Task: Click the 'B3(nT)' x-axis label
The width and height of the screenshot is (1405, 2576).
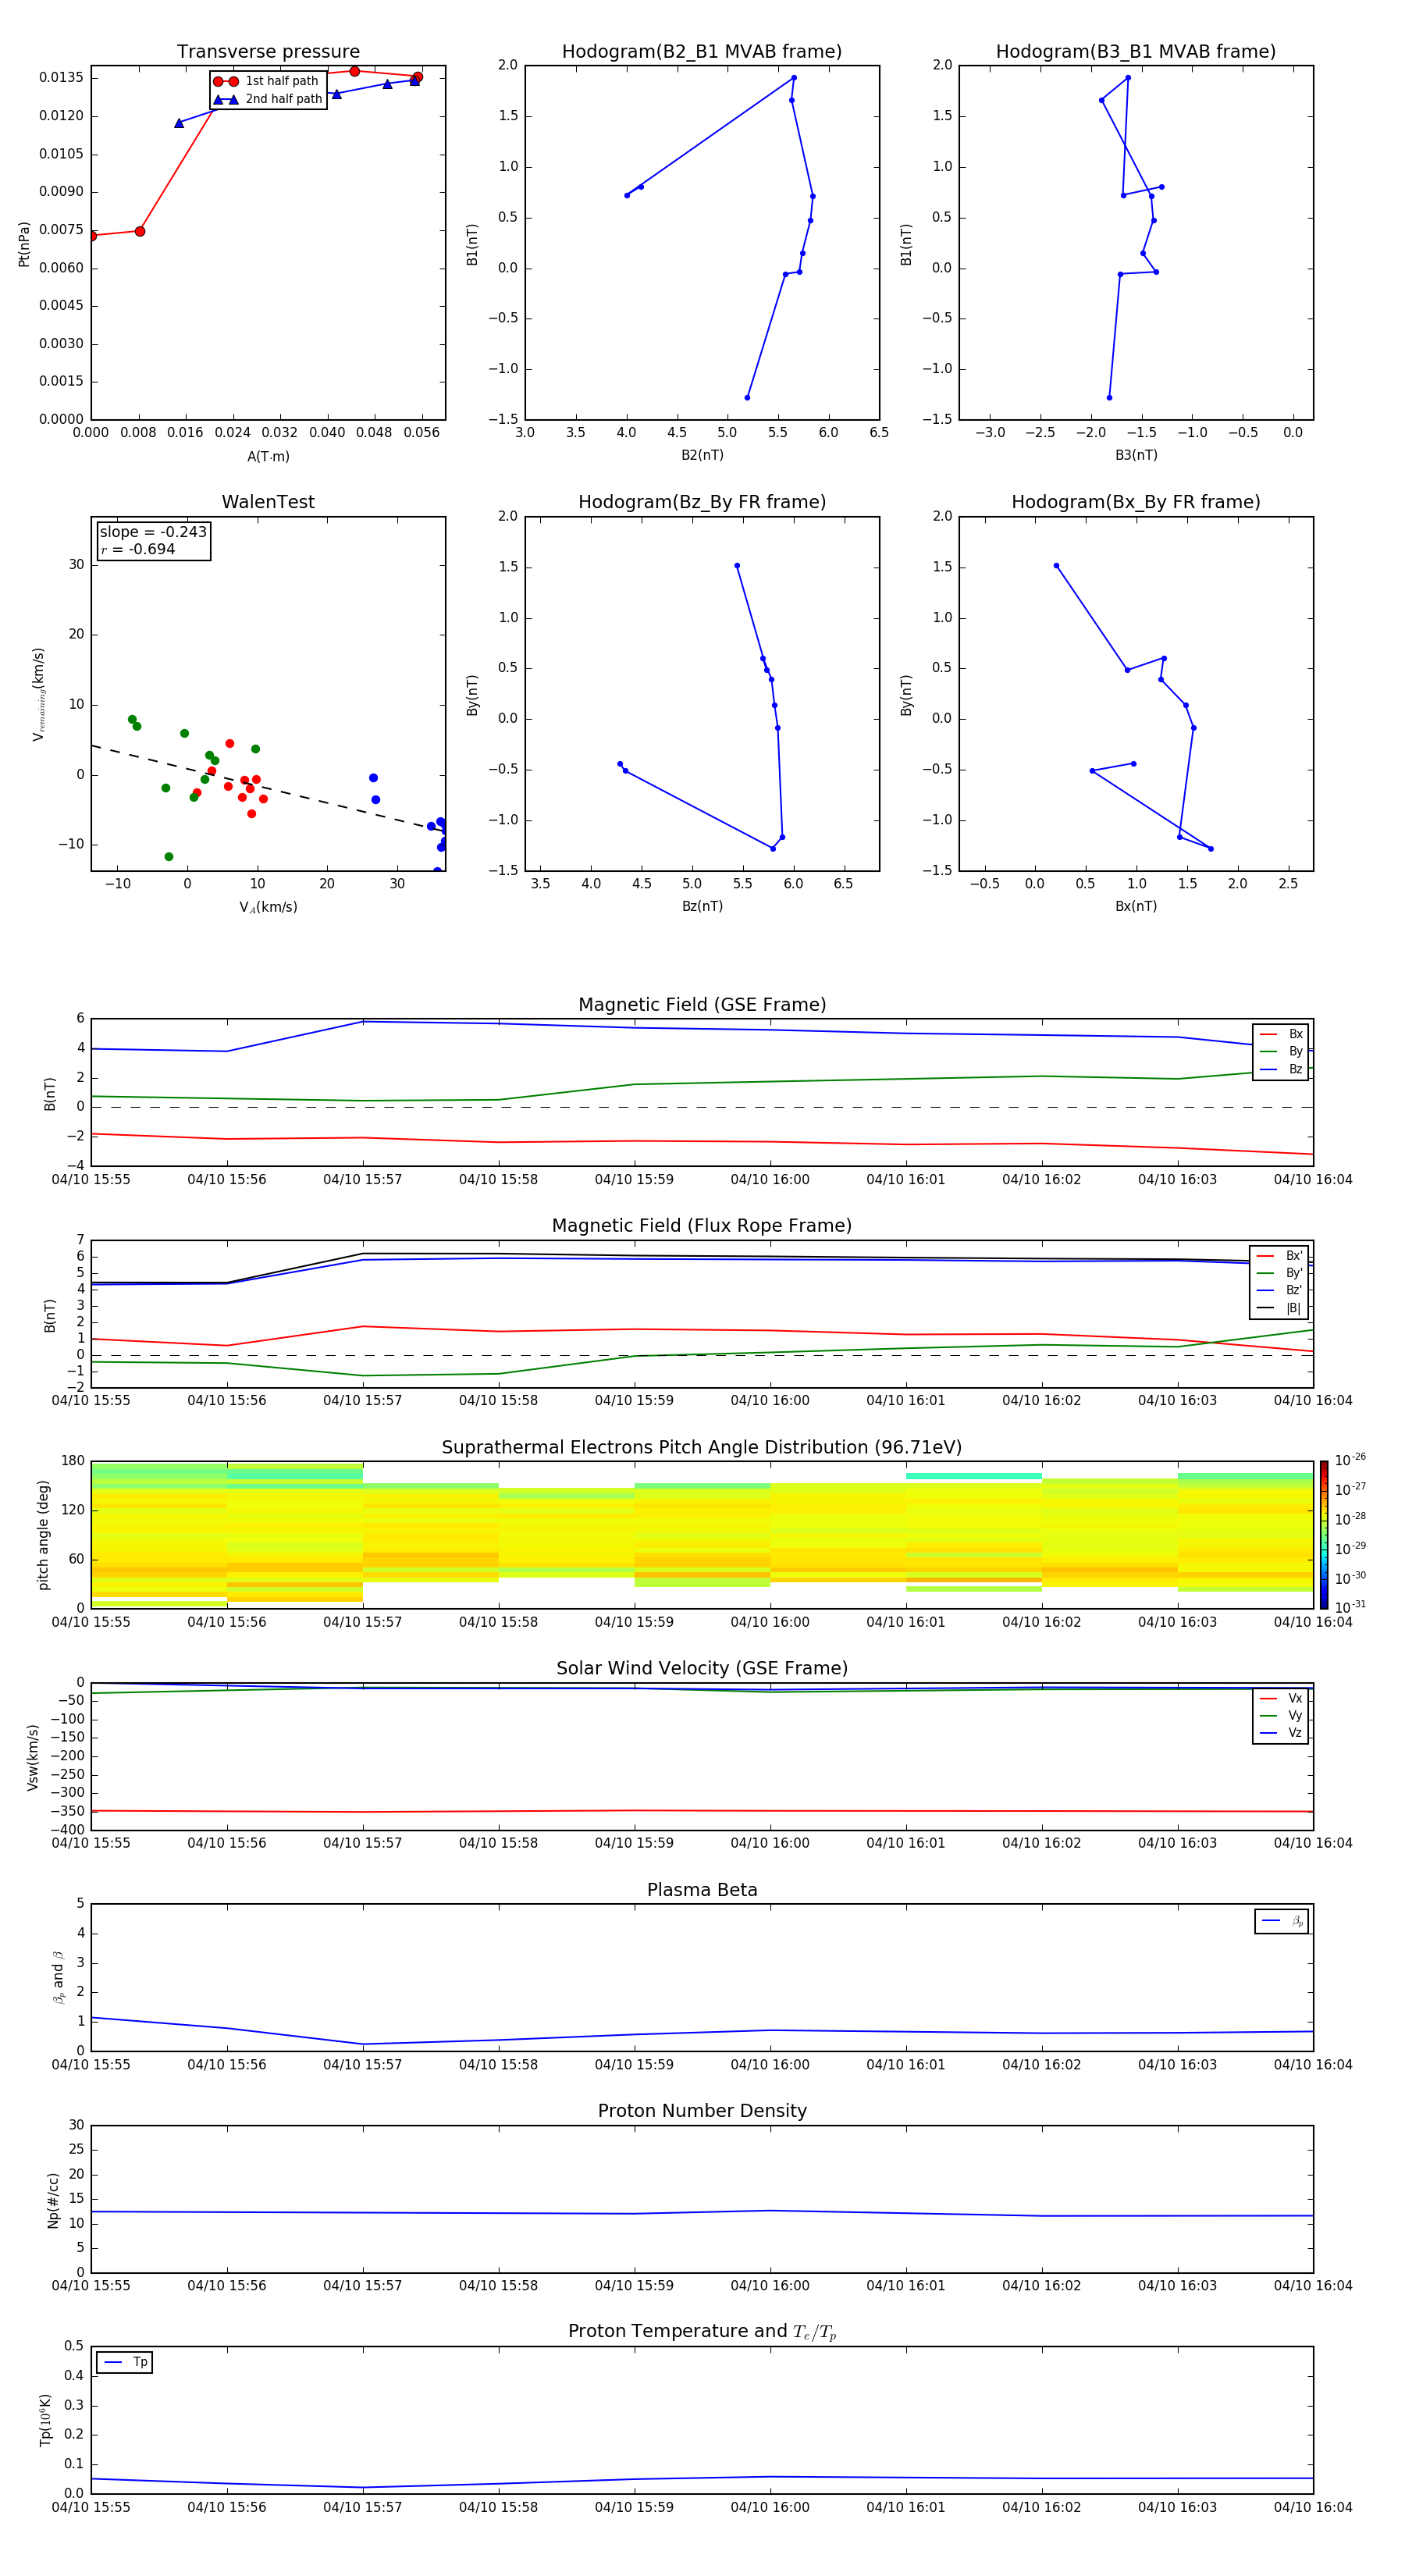Action: click(1136, 455)
